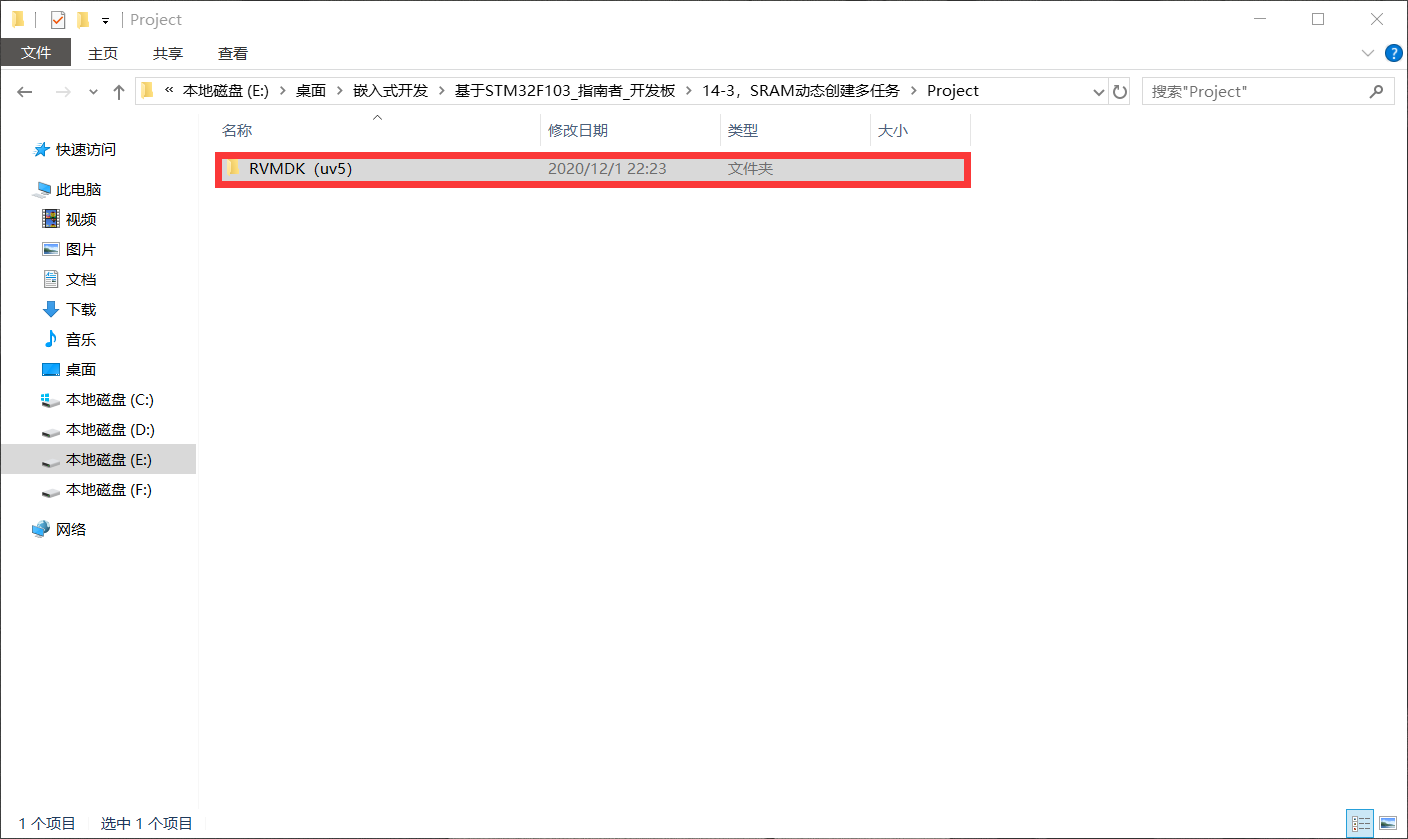Screen dimensions: 1408x839
Task: Open 本地磁盘 (F:) in sidebar
Action: [109, 490]
